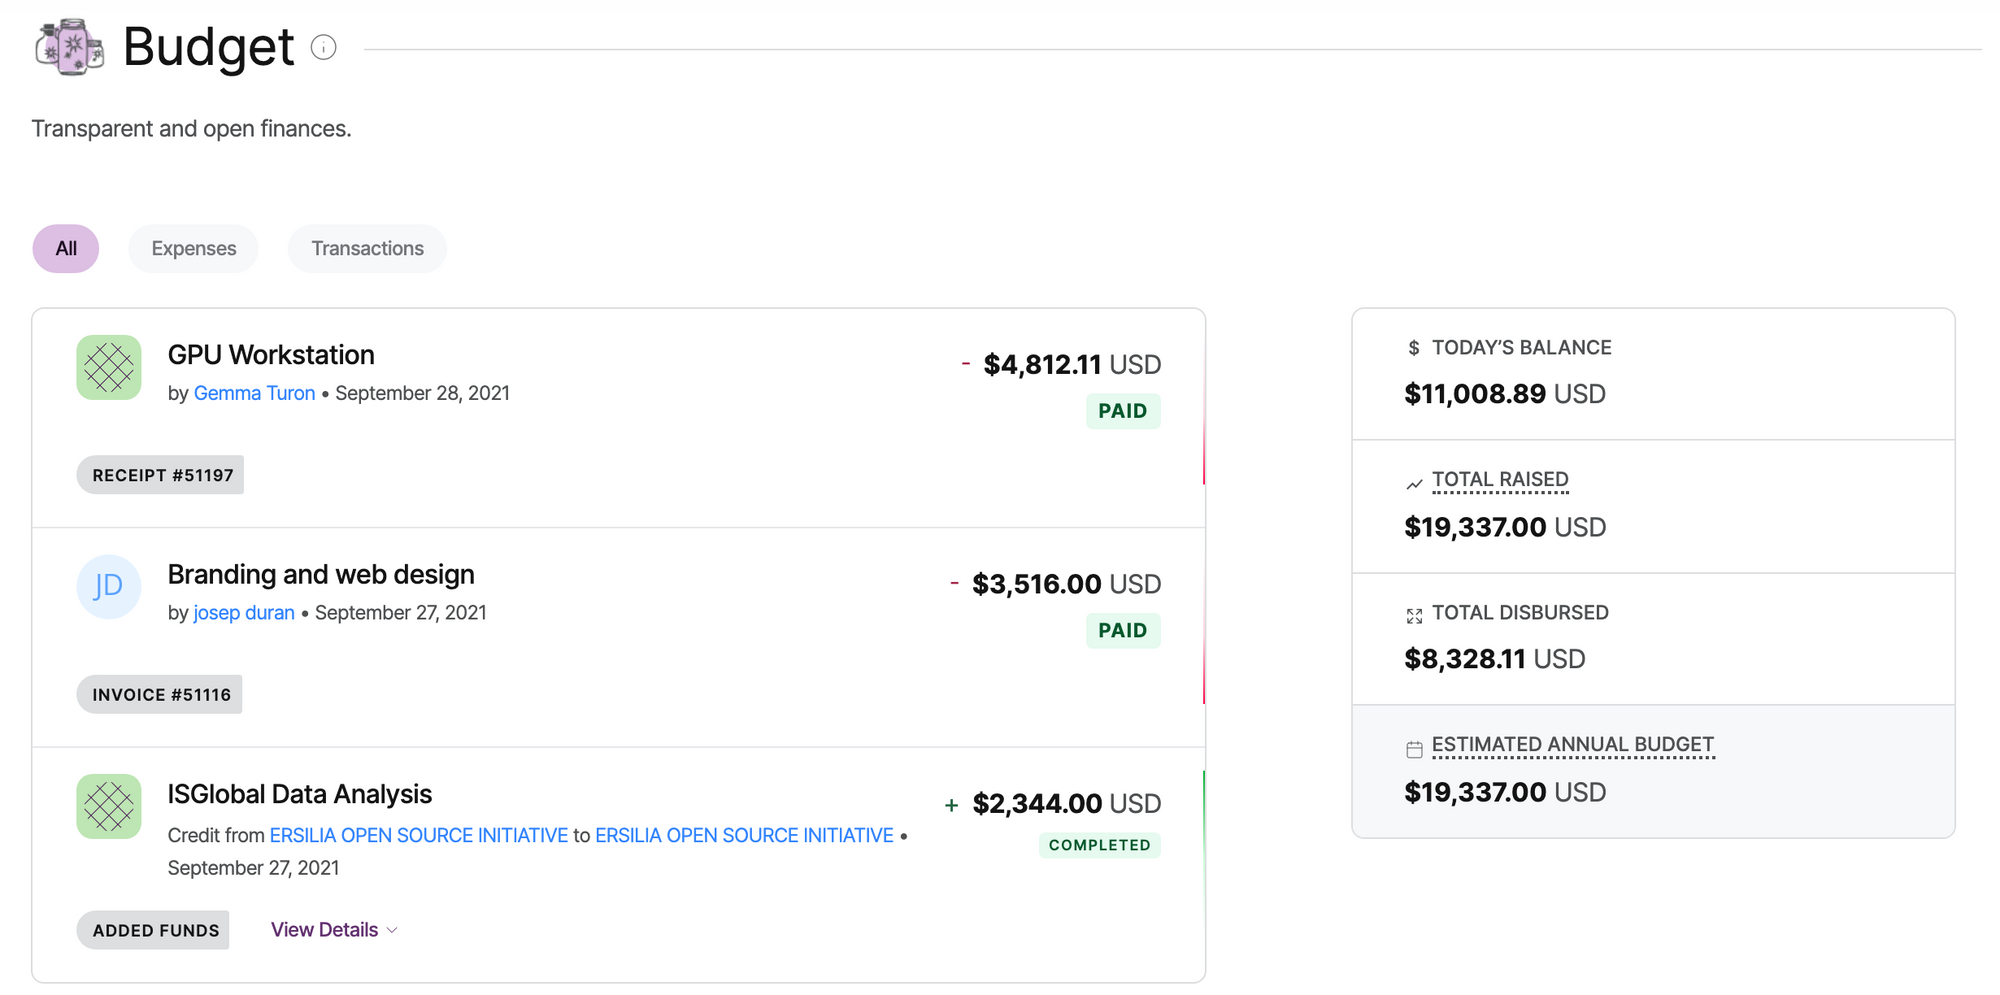Click the Estimated Annual Budget label
2000x995 pixels.
pyautogui.click(x=1573, y=745)
